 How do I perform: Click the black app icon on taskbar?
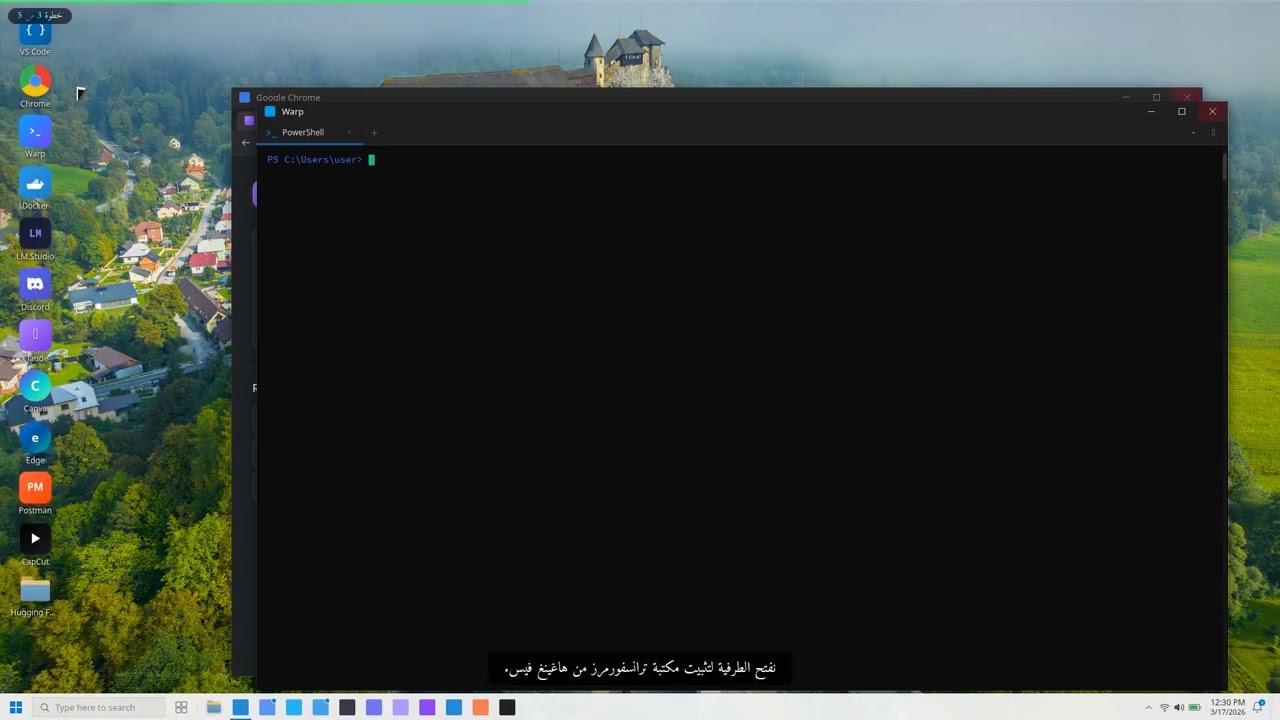pyautogui.click(x=507, y=707)
